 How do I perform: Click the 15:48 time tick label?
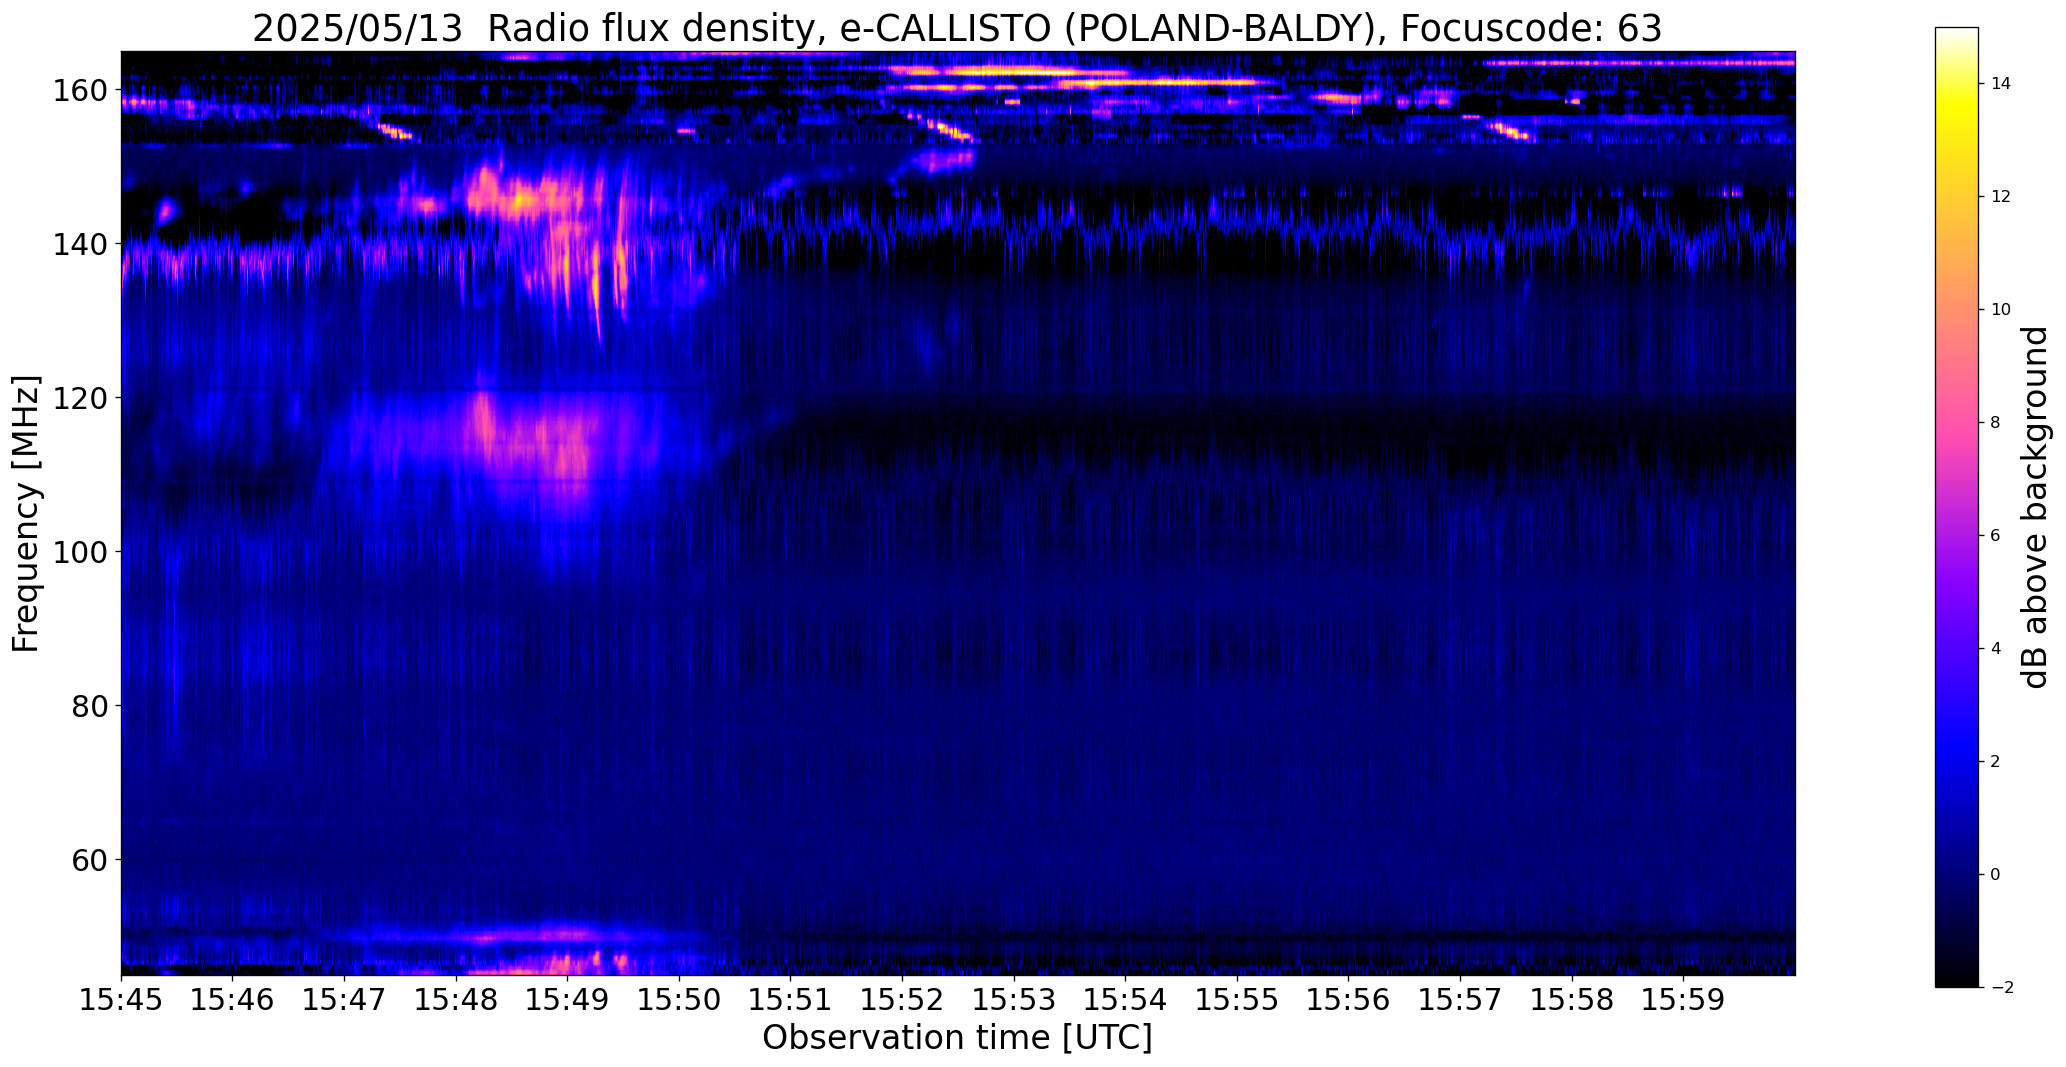(456, 1000)
